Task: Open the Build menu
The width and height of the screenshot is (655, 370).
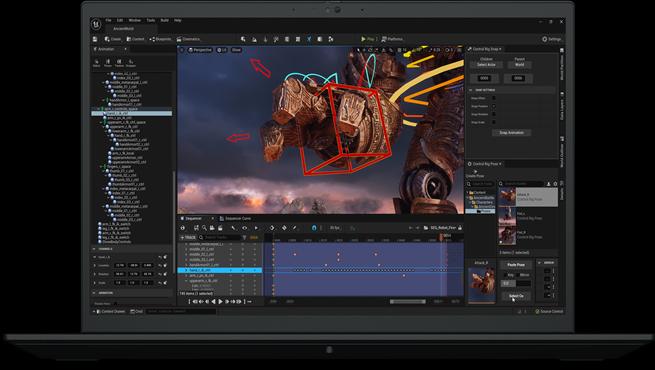Action: pos(165,20)
